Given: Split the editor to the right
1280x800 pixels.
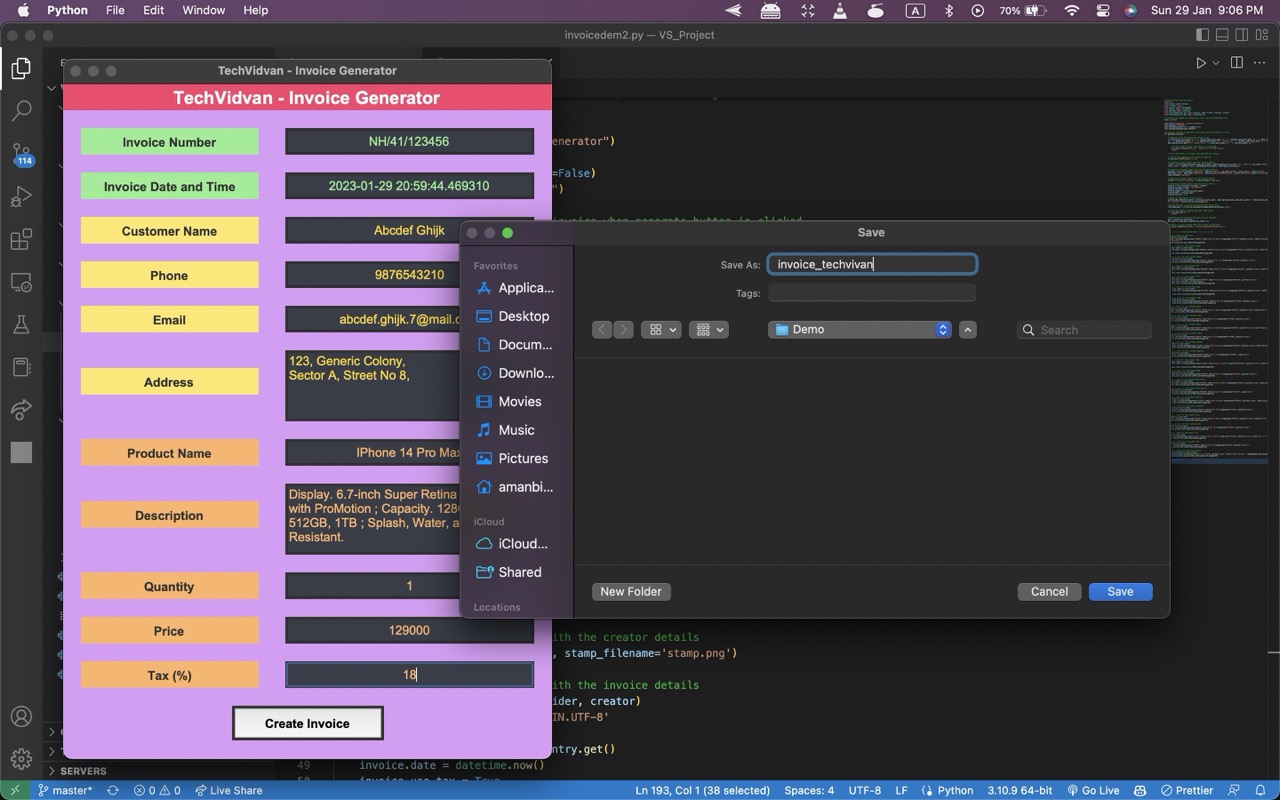Looking at the screenshot, I should tap(1237, 63).
